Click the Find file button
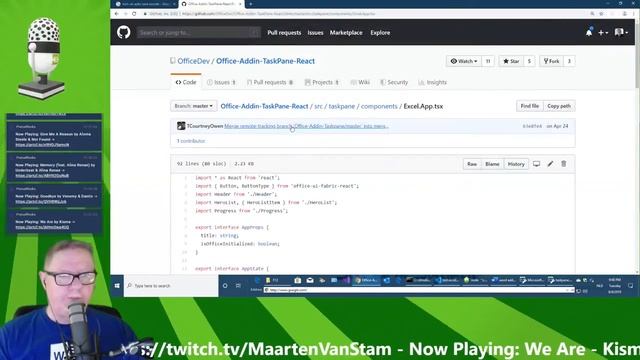 coord(529,106)
